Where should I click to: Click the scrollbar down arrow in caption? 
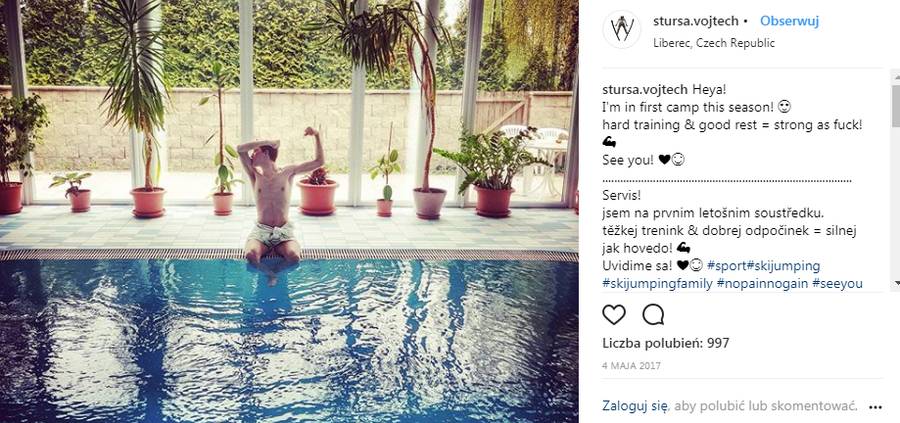[x=895, y=283]
